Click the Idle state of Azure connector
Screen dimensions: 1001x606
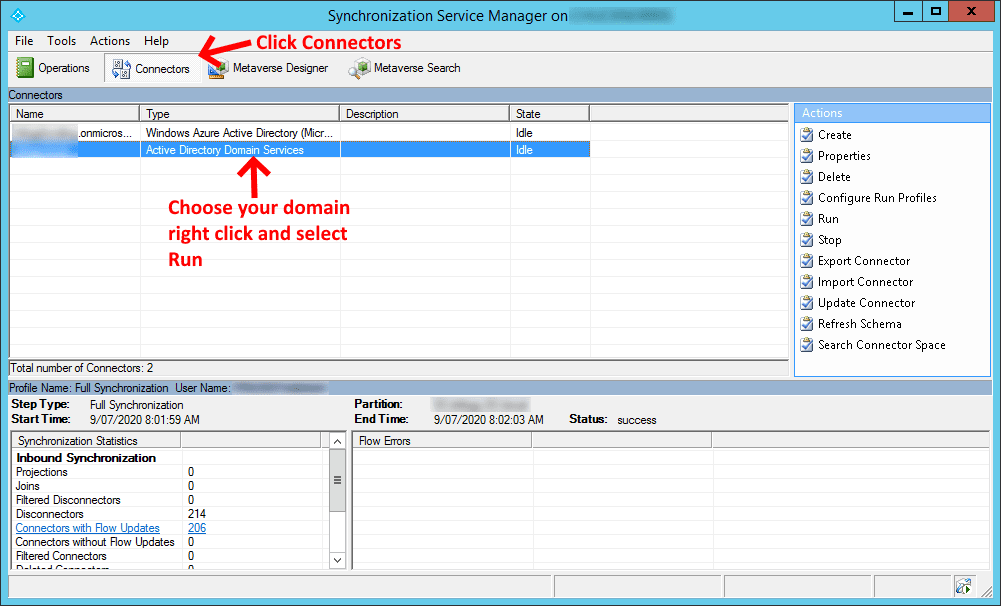(523, 133)
